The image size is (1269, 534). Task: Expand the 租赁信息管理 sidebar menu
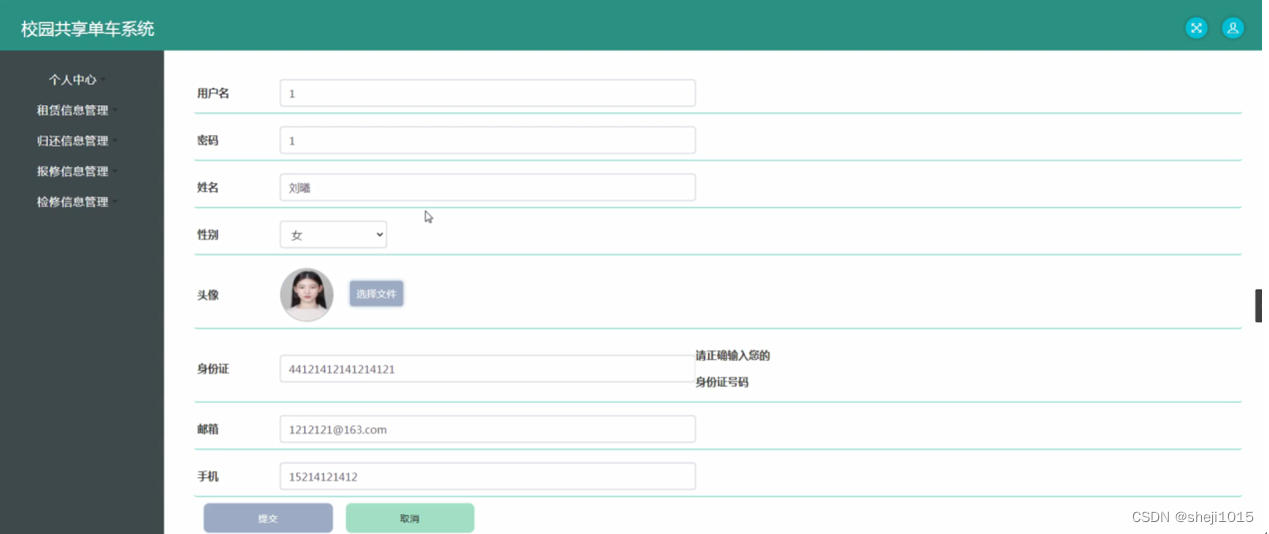[x=77, y=110]
